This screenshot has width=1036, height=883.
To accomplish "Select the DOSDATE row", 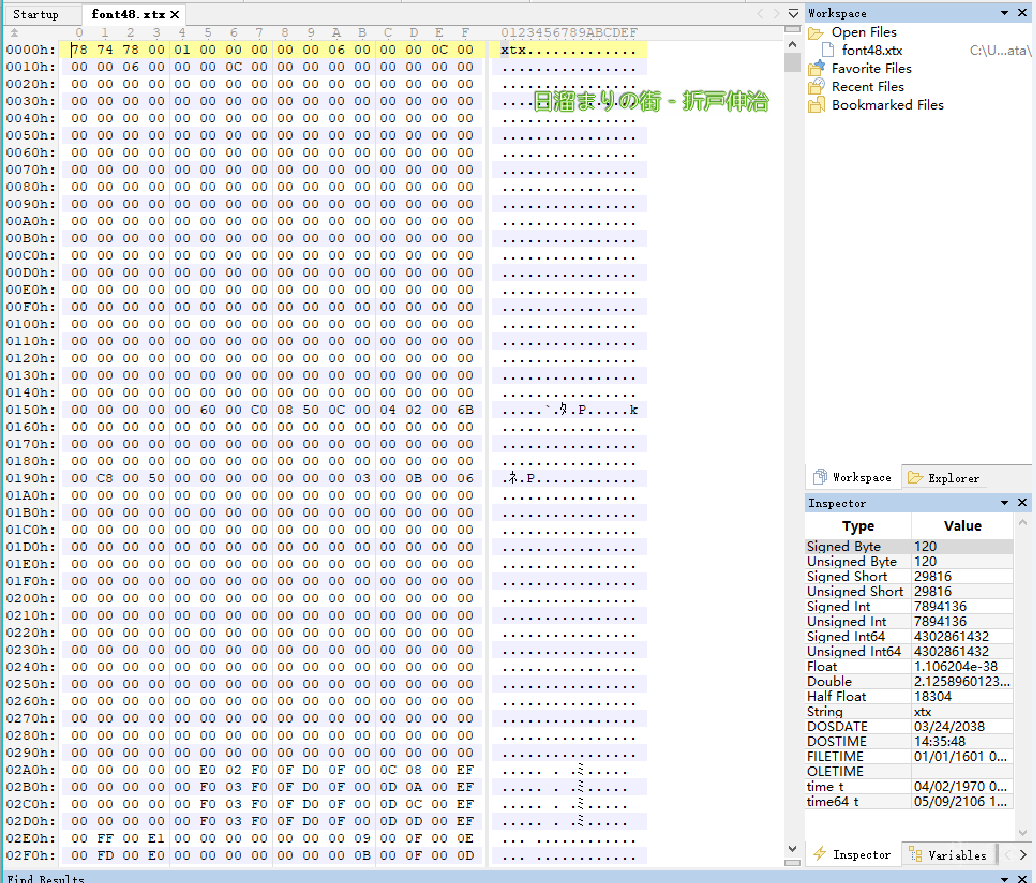I will tap(909, 726).
